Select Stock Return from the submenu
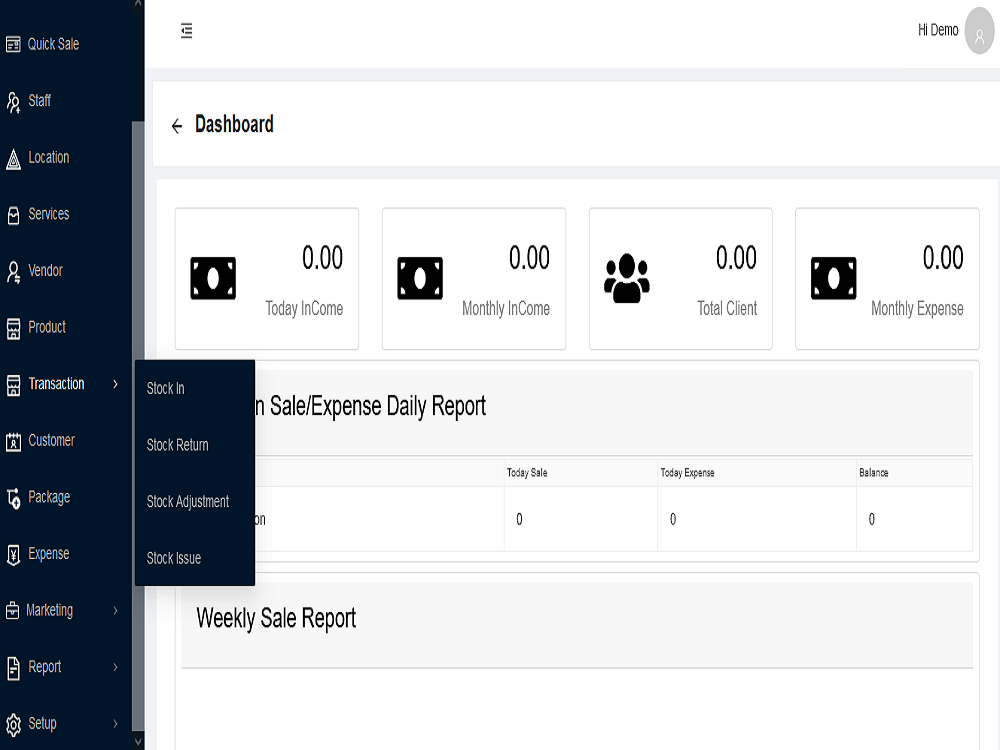Screen dimensions: 1000x750 pyautogui.click(x=178, y=445)
